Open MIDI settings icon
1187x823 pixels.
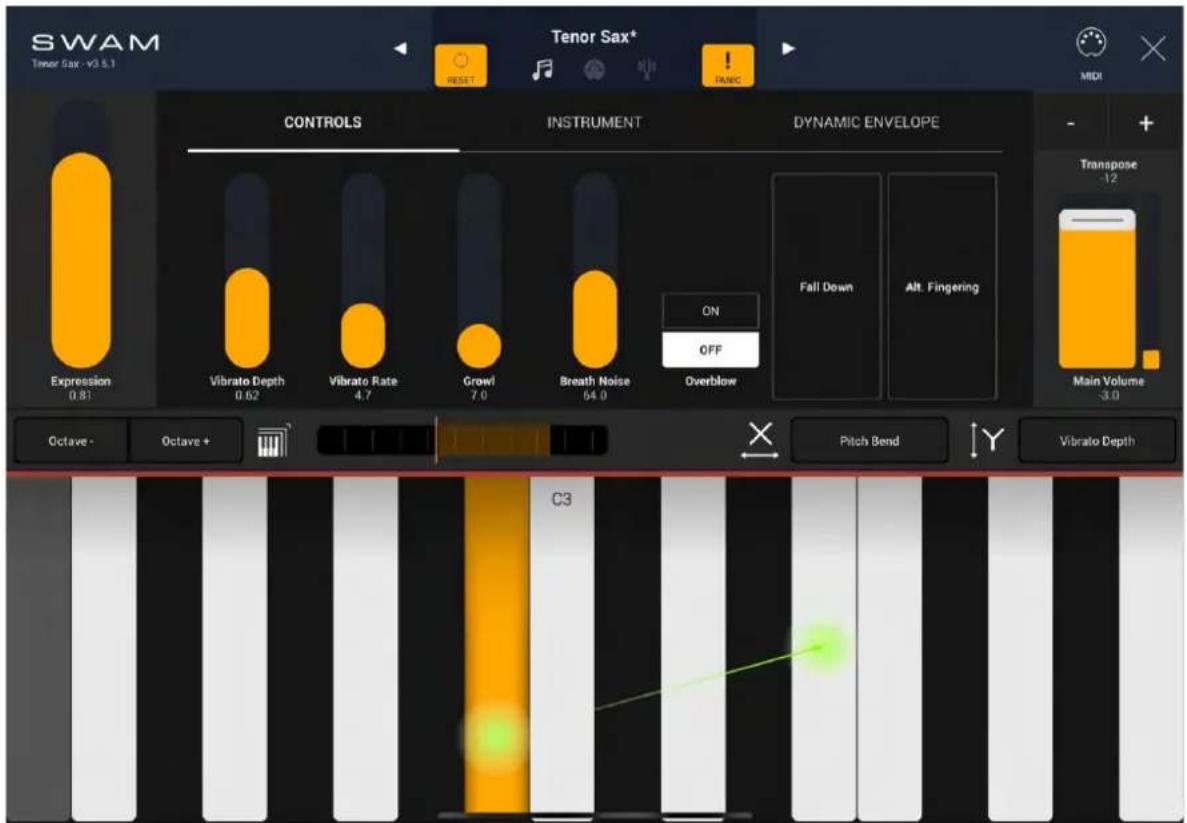click(x=1091, y=53)
